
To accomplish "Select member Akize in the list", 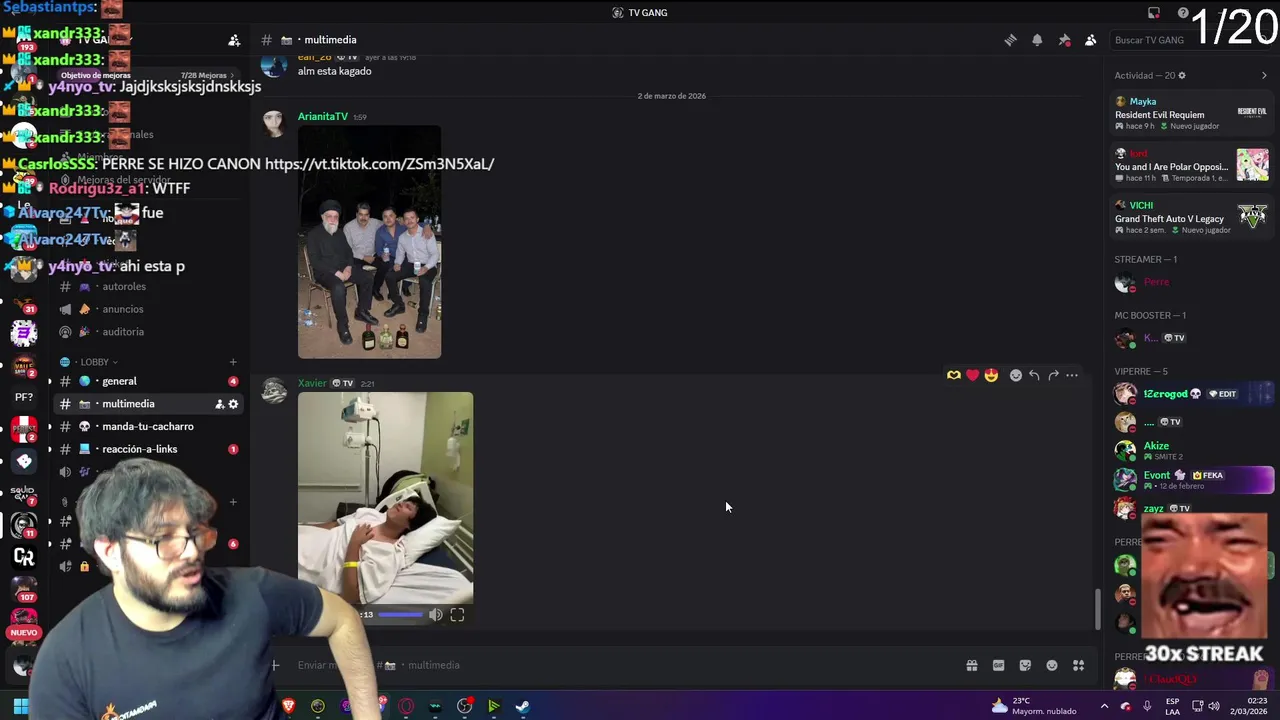I will 1191,450.
